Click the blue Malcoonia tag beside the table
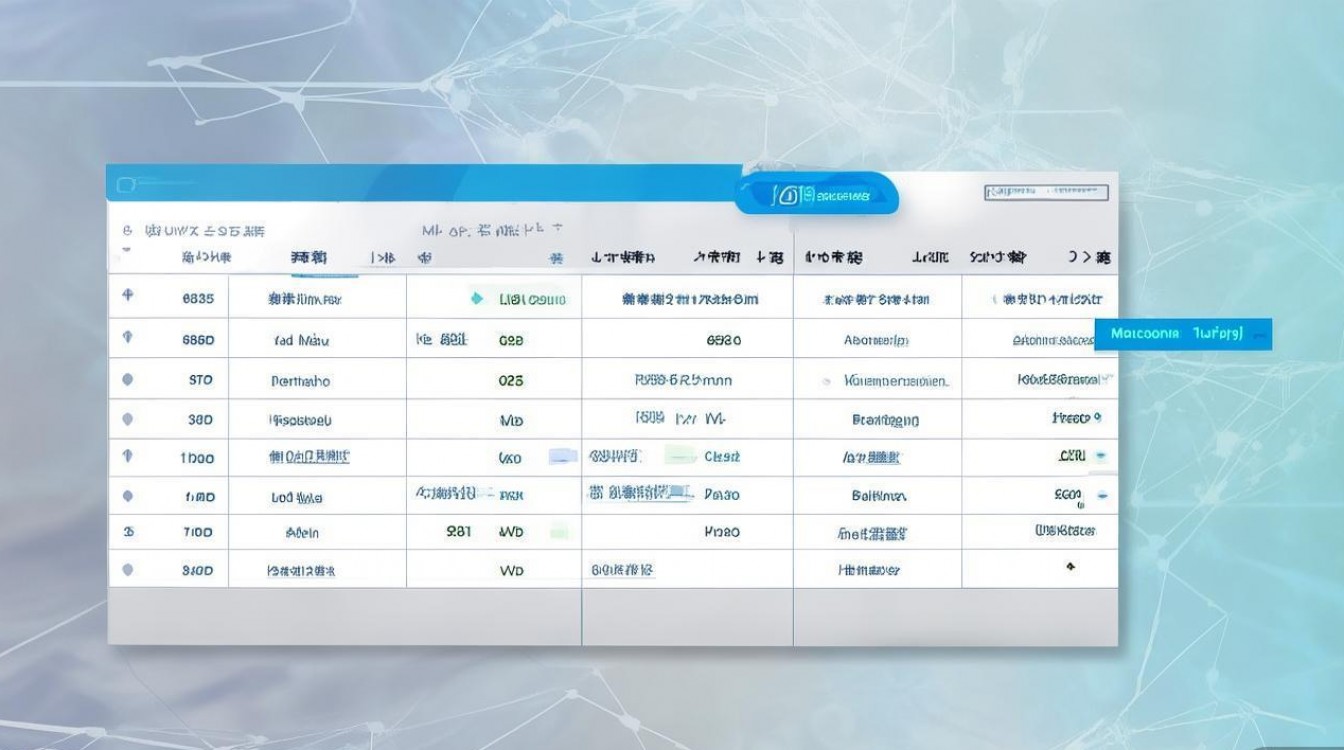 point(1183,334)
